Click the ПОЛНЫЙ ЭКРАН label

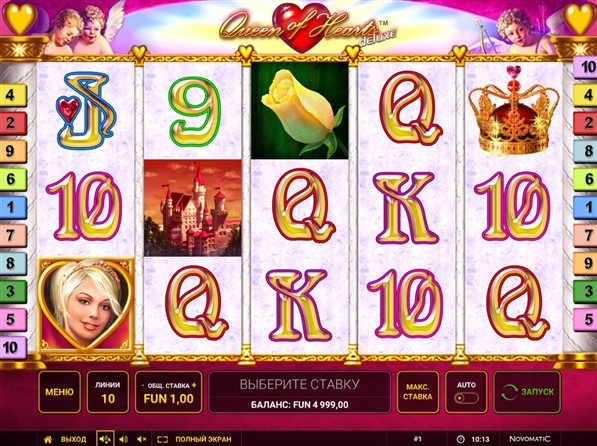203,439
